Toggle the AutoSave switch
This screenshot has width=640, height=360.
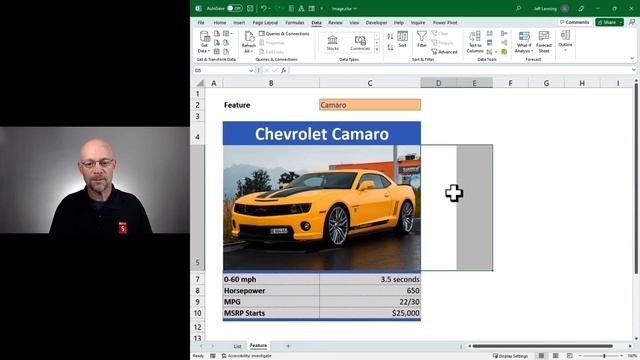[x=235, y=8]
